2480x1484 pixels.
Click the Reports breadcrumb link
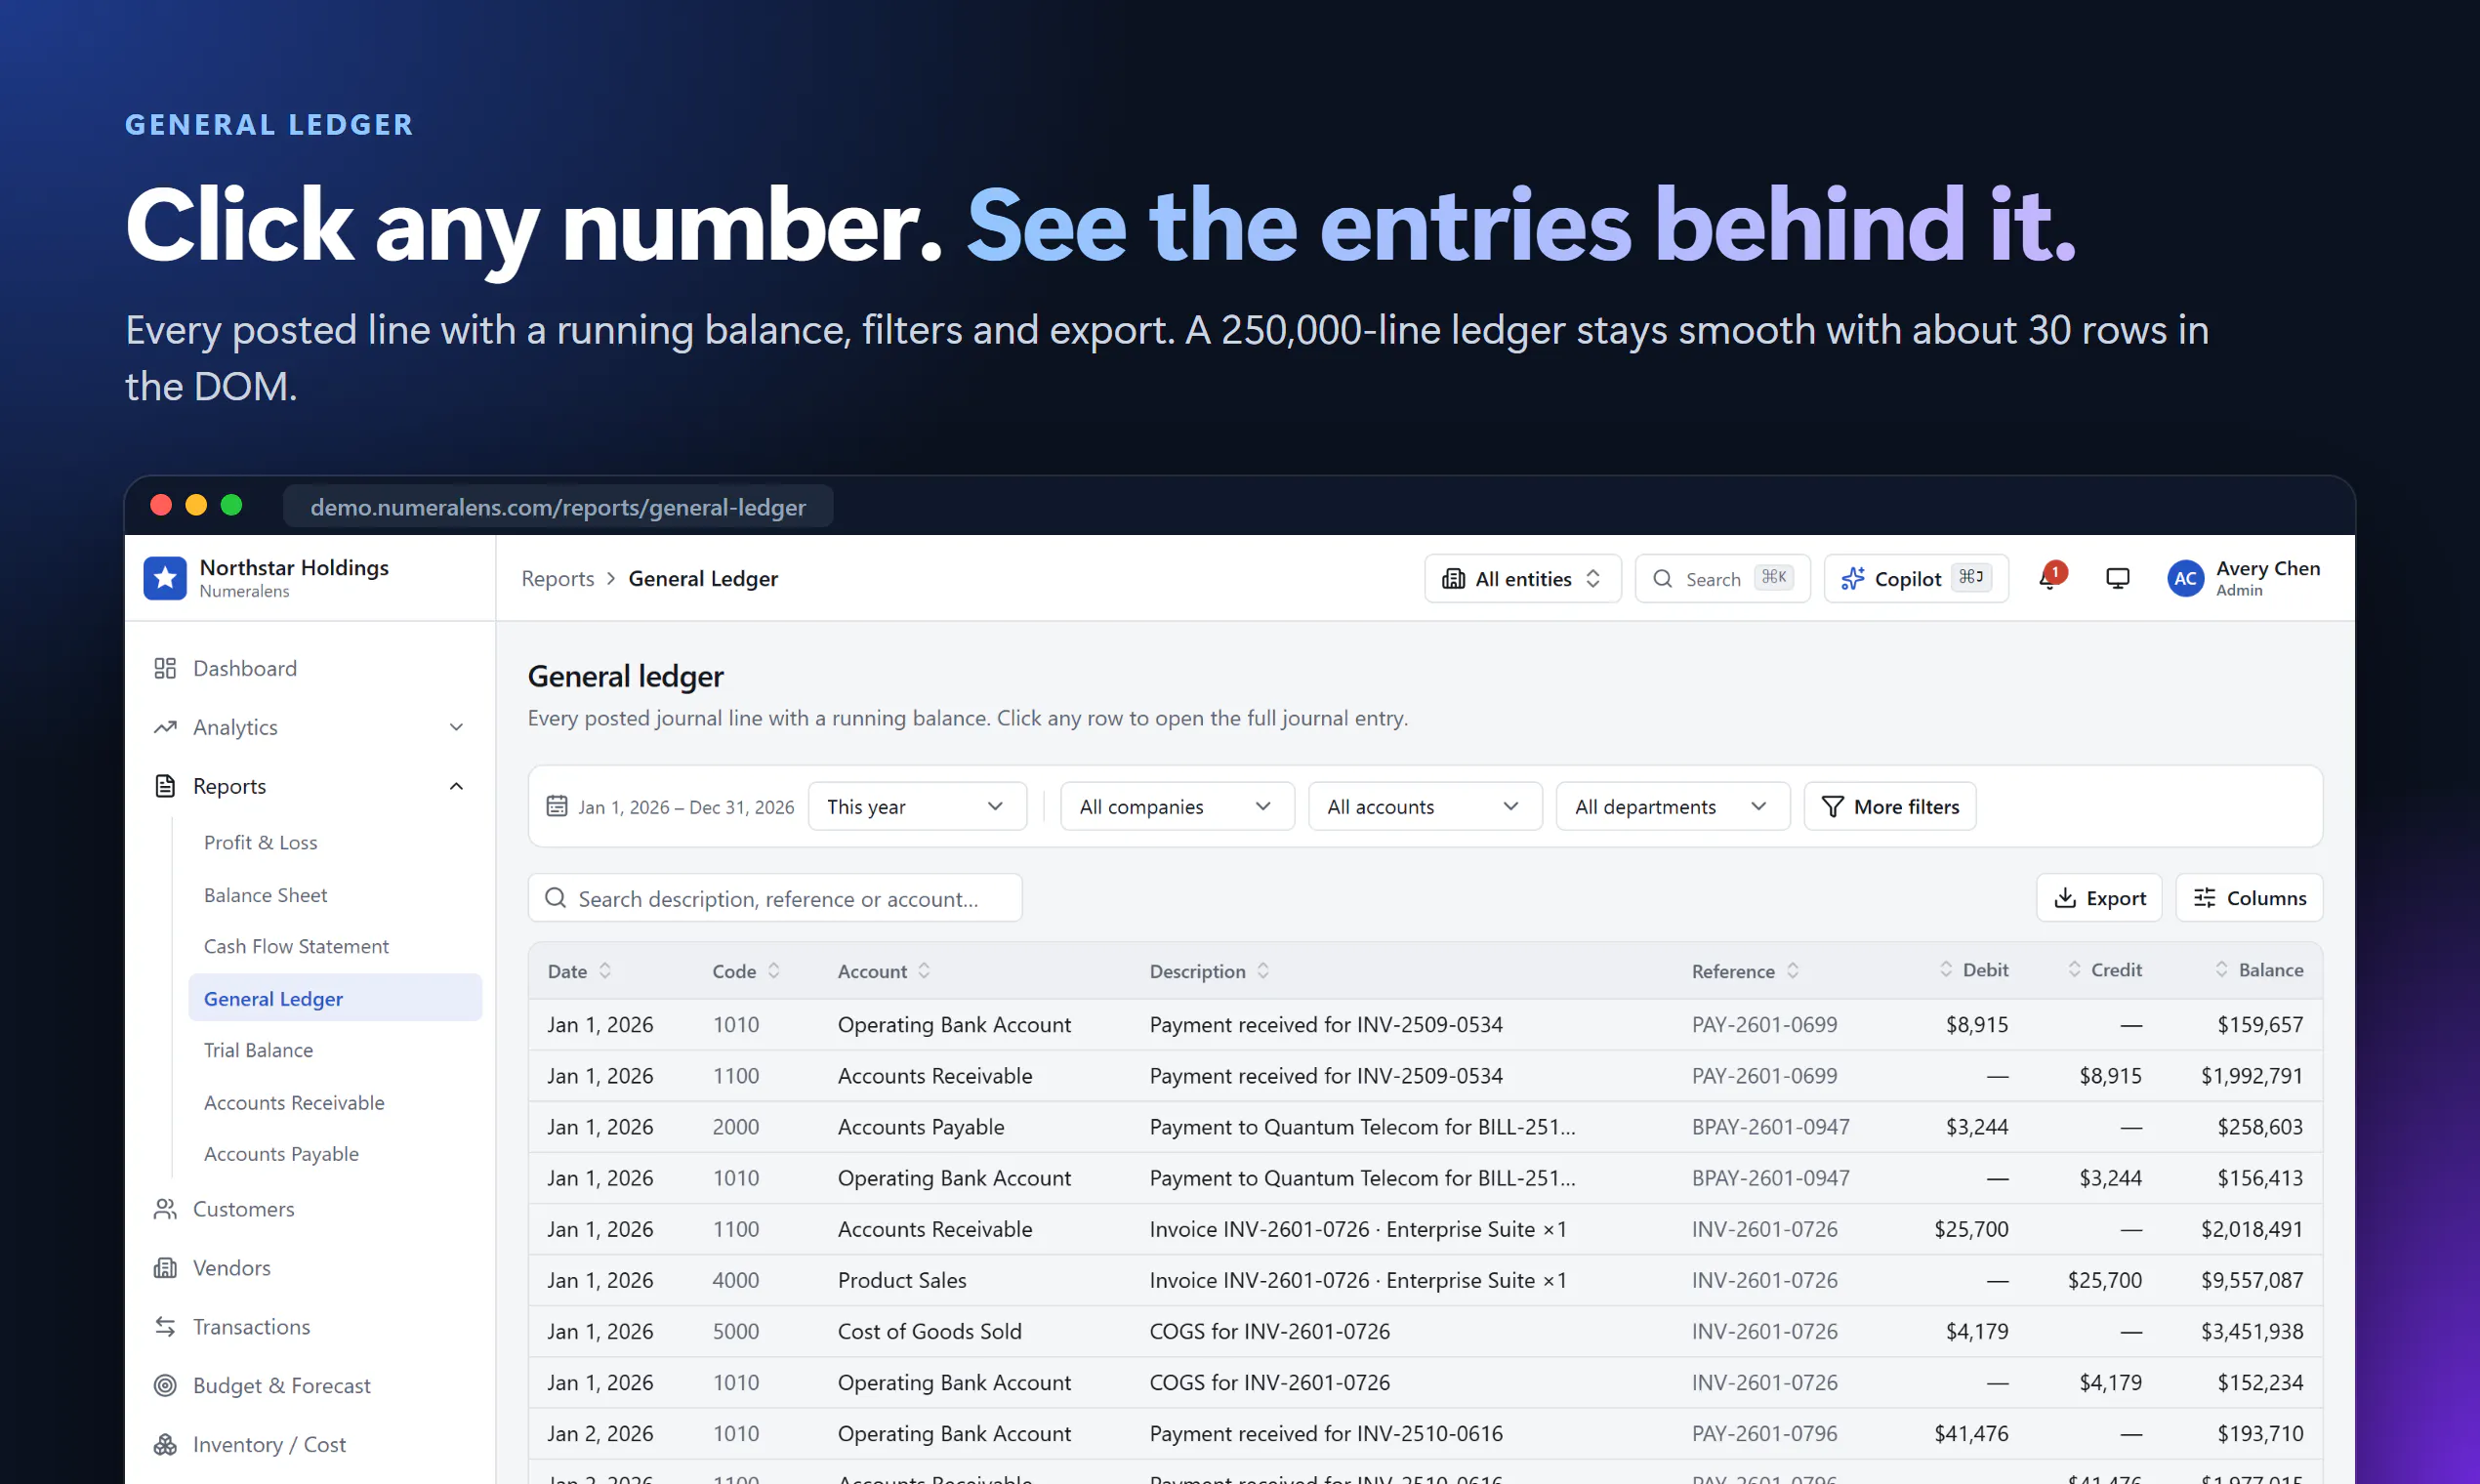pos(557,578)
